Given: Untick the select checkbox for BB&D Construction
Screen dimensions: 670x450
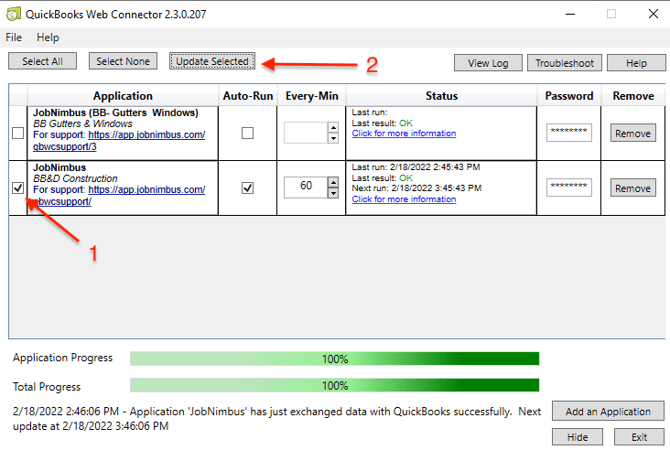Looking at the screenshot, I should (x=18, y=188).
